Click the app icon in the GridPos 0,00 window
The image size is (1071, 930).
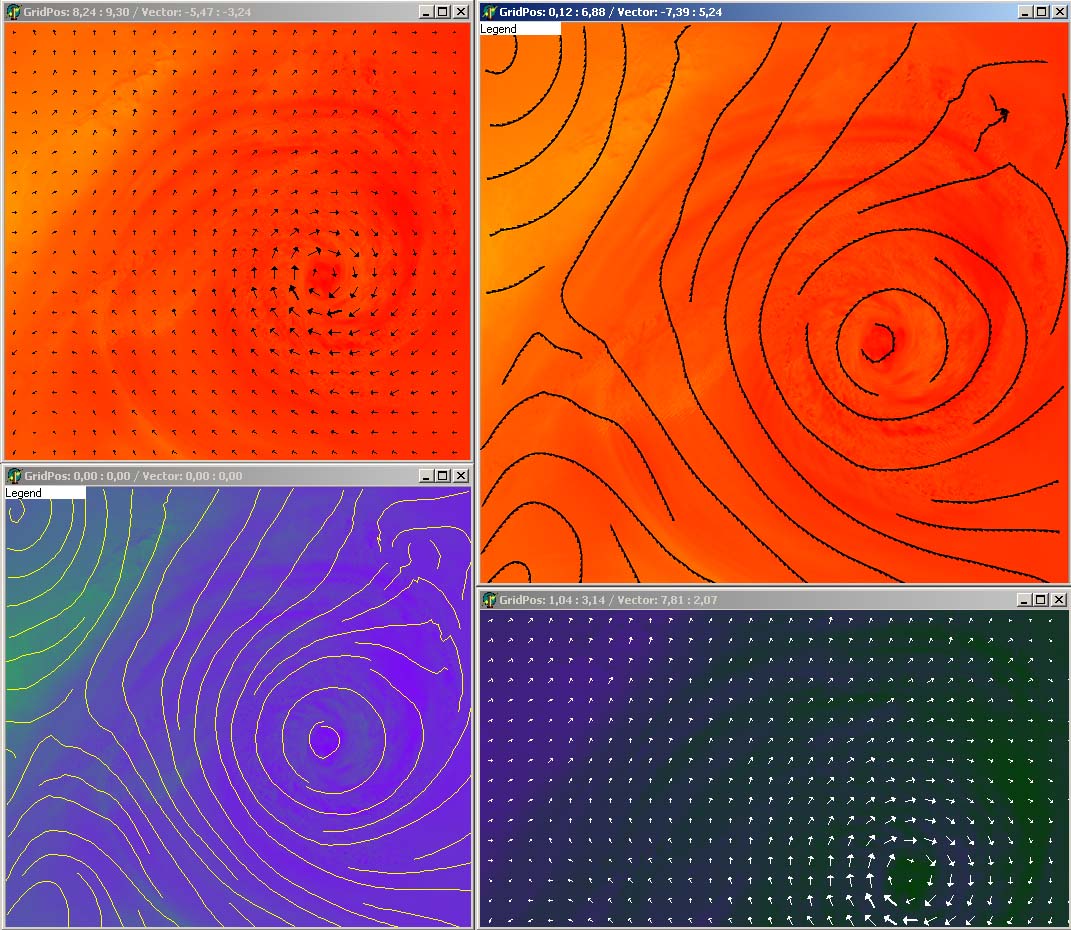coord(14,476)
